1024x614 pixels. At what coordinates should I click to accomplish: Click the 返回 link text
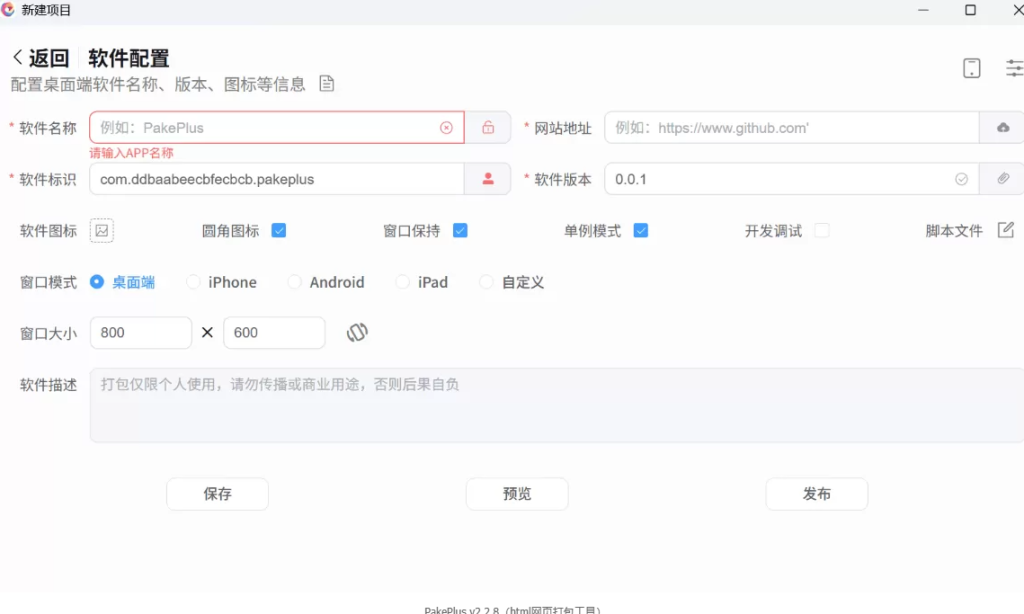tap(48, 58)
